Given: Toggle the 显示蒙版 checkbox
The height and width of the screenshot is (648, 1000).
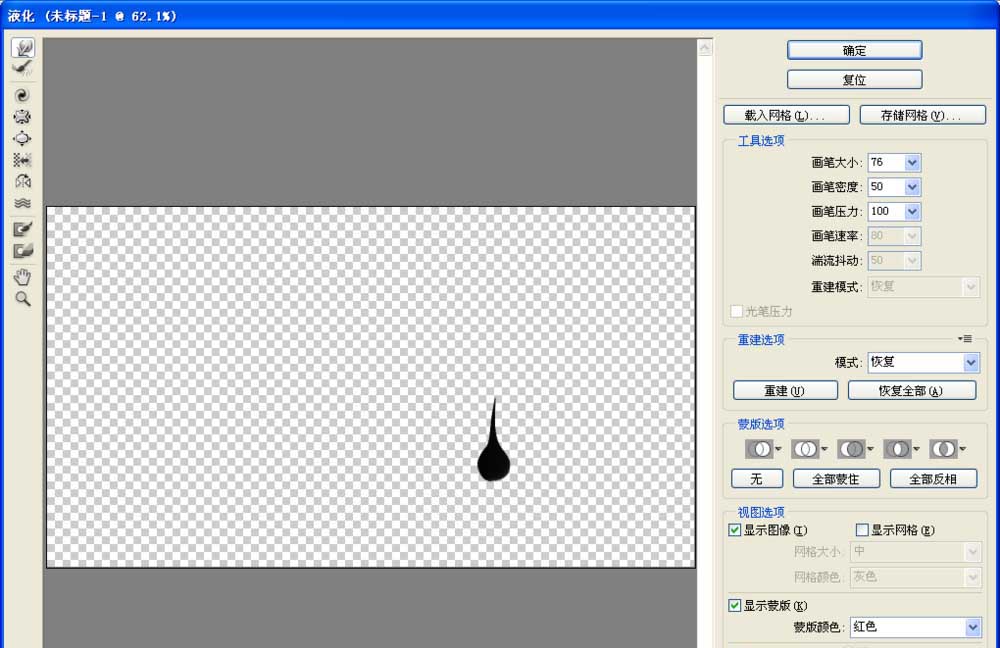Looking at the screenshot, I should tap(734, 605).
